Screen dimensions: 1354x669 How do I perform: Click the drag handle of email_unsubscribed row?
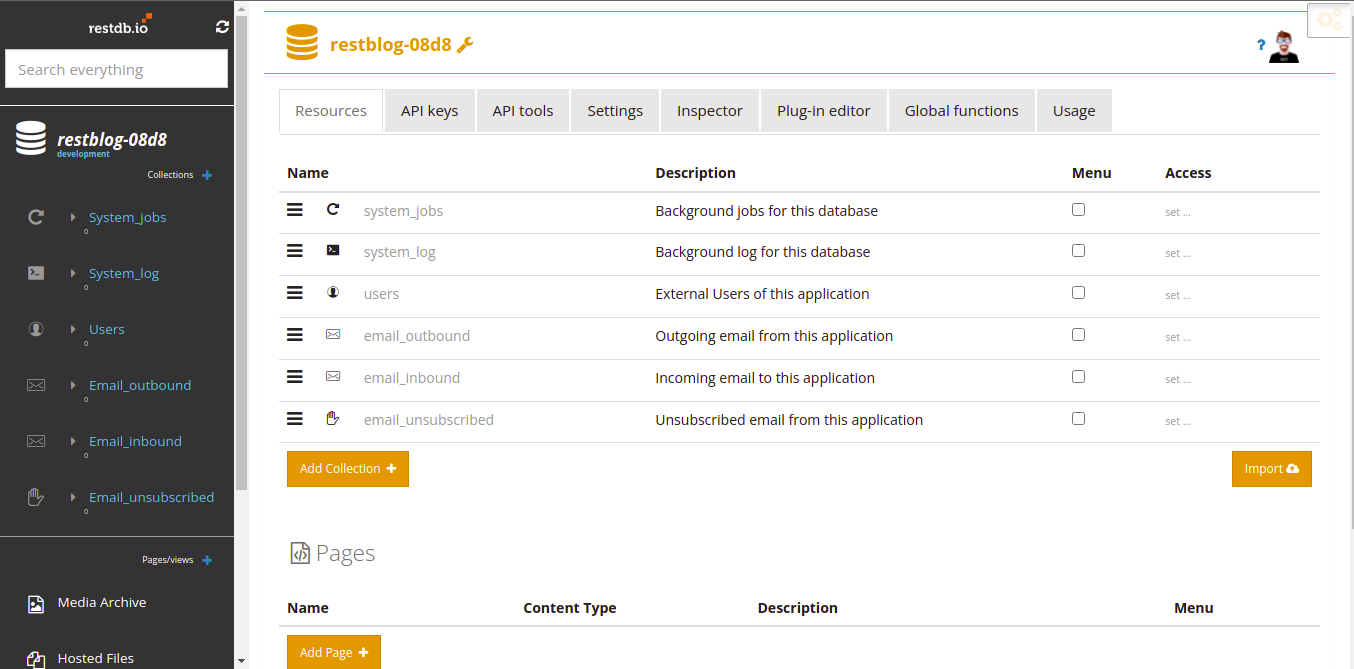295,419
